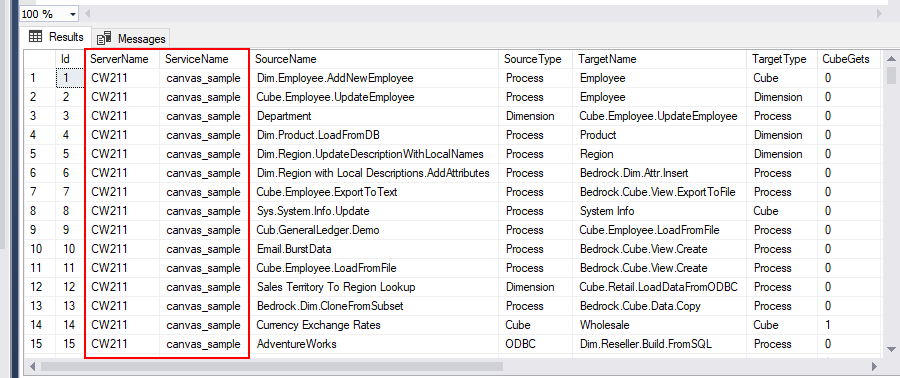Click TargetName cell Dim.Reseller.Build.FromSQL
This screenshot has height=378, width=900.
click(661, 344)
